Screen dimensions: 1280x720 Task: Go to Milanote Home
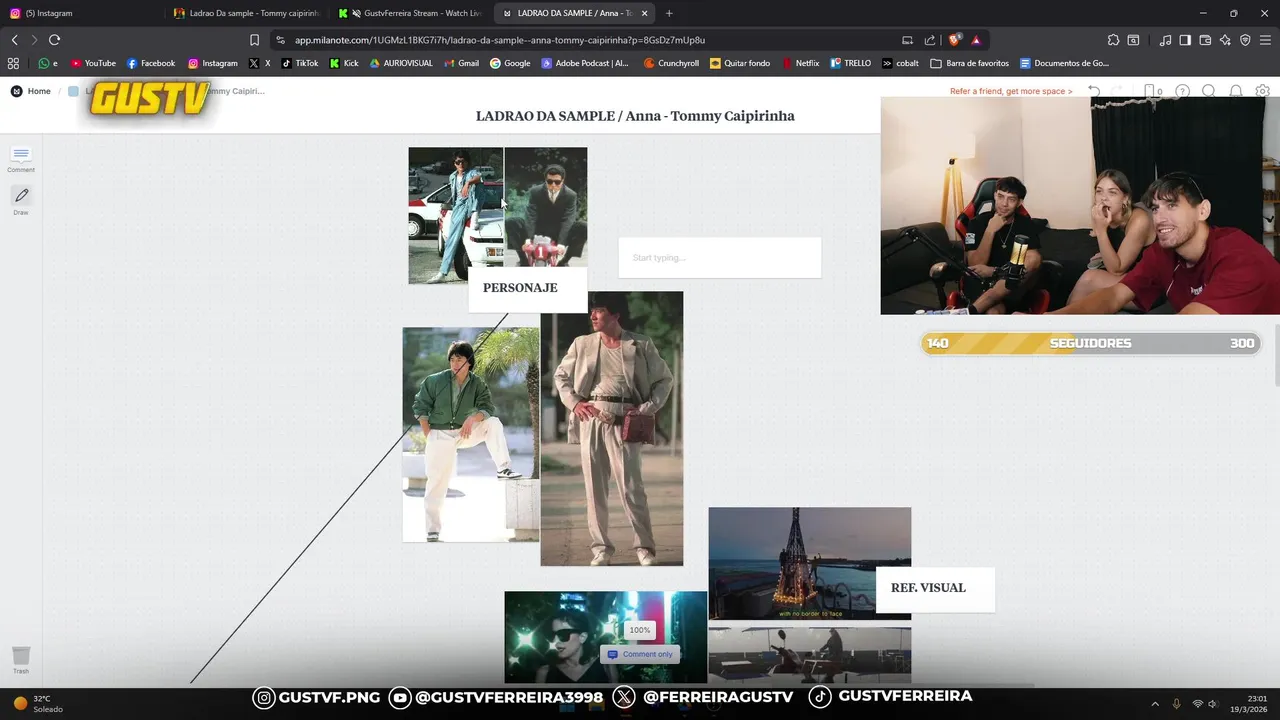click(31, 91)
